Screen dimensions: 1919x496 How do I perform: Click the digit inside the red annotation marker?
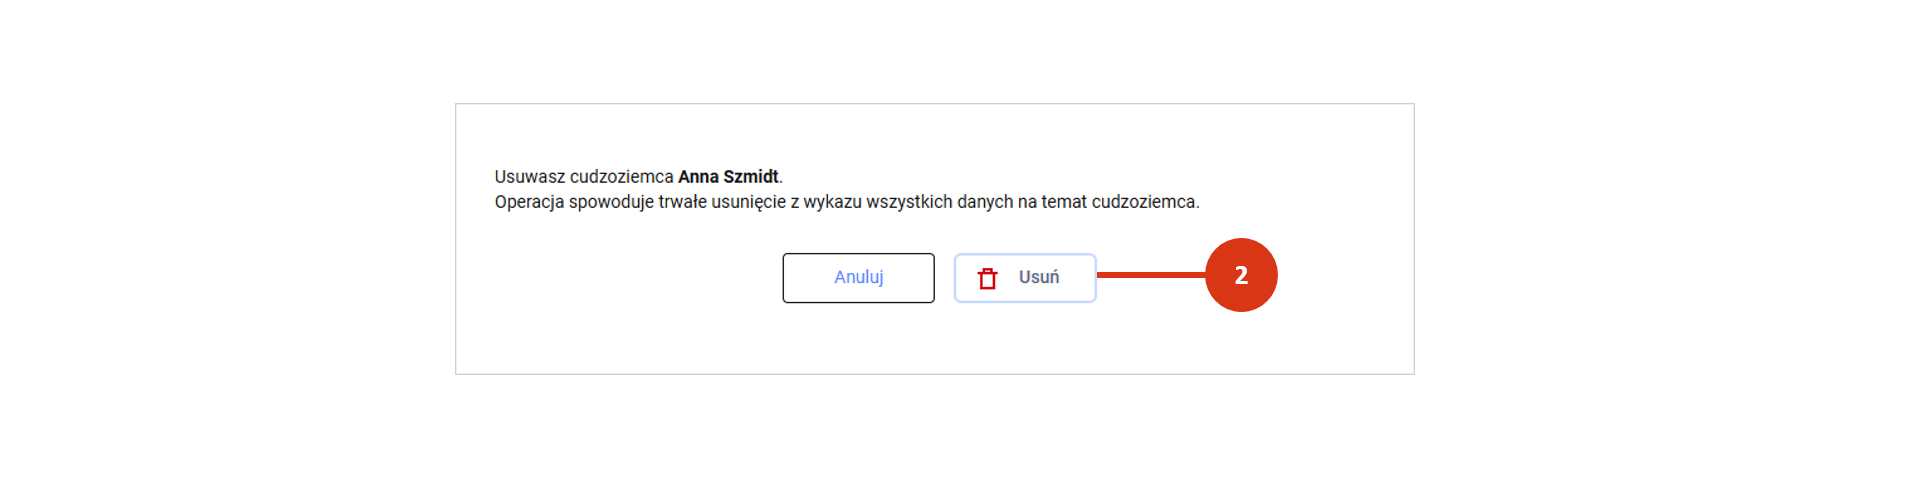click(1241, 275)
